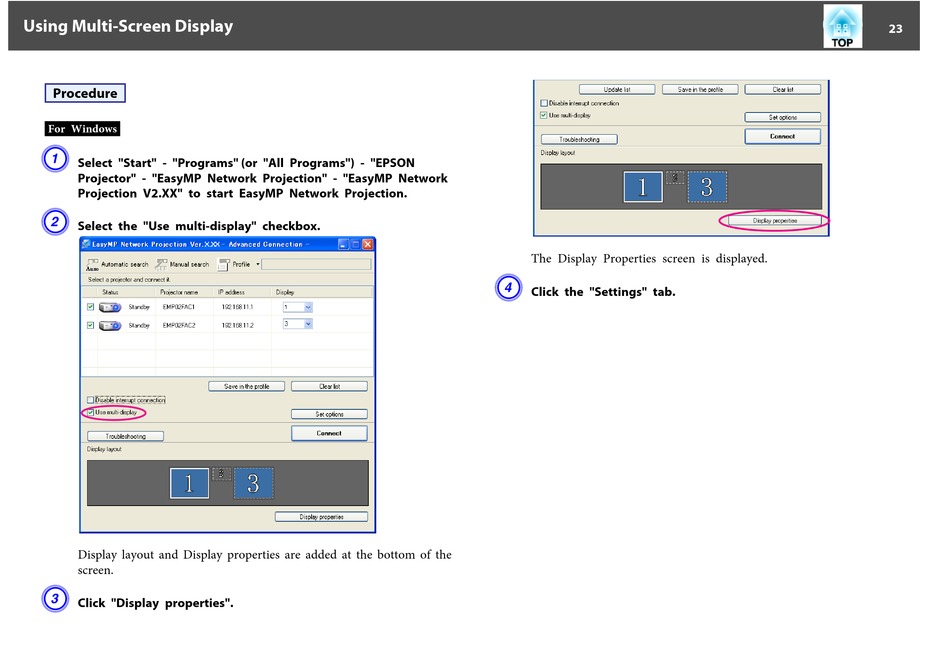Click the text Select a projector and connect it

pyautogui.click(x=129, y=279)
